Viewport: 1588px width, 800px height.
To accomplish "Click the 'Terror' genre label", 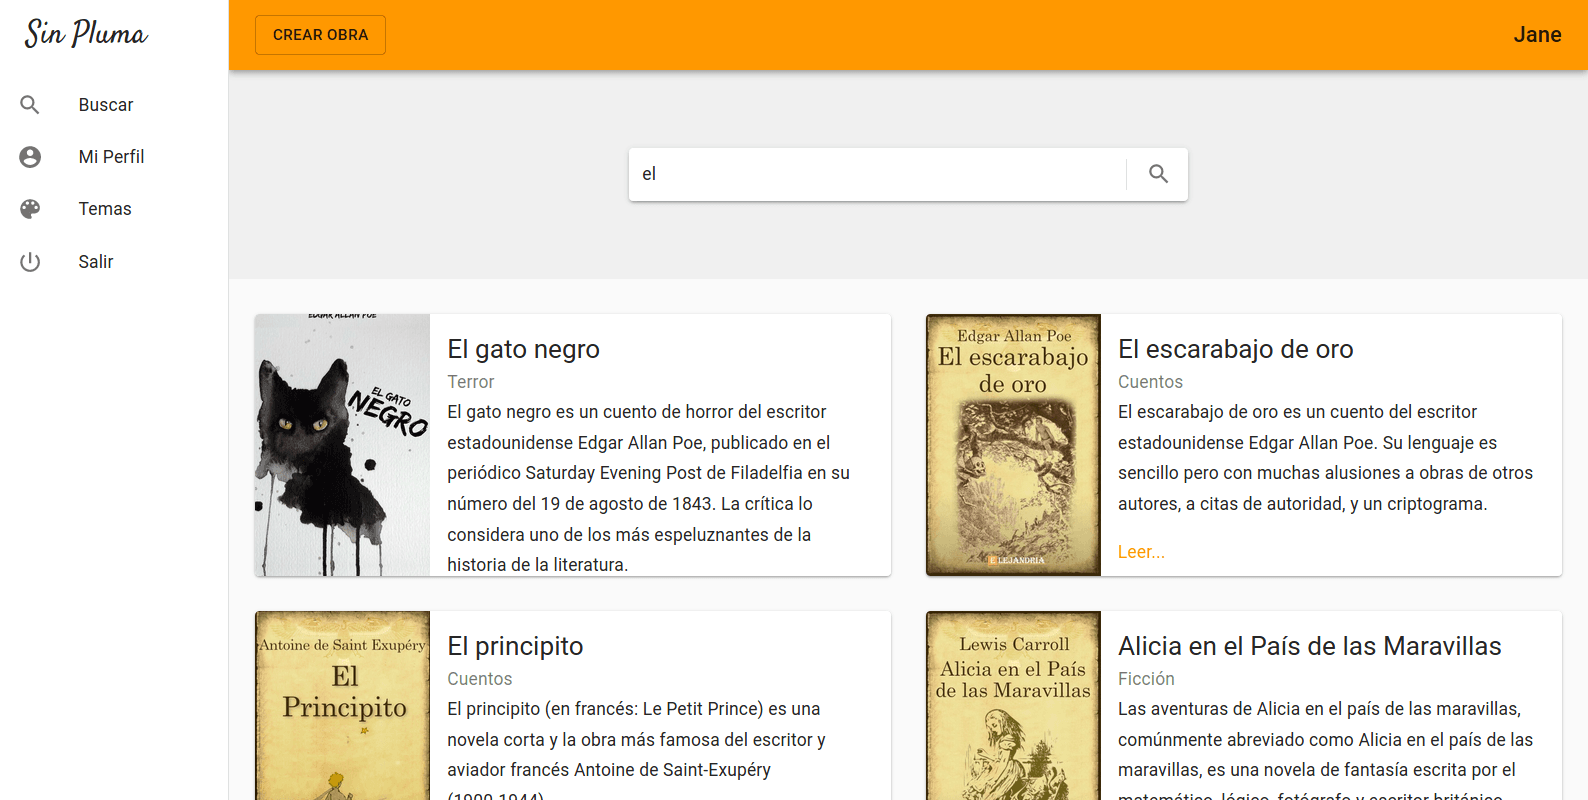I will [470, 382].
